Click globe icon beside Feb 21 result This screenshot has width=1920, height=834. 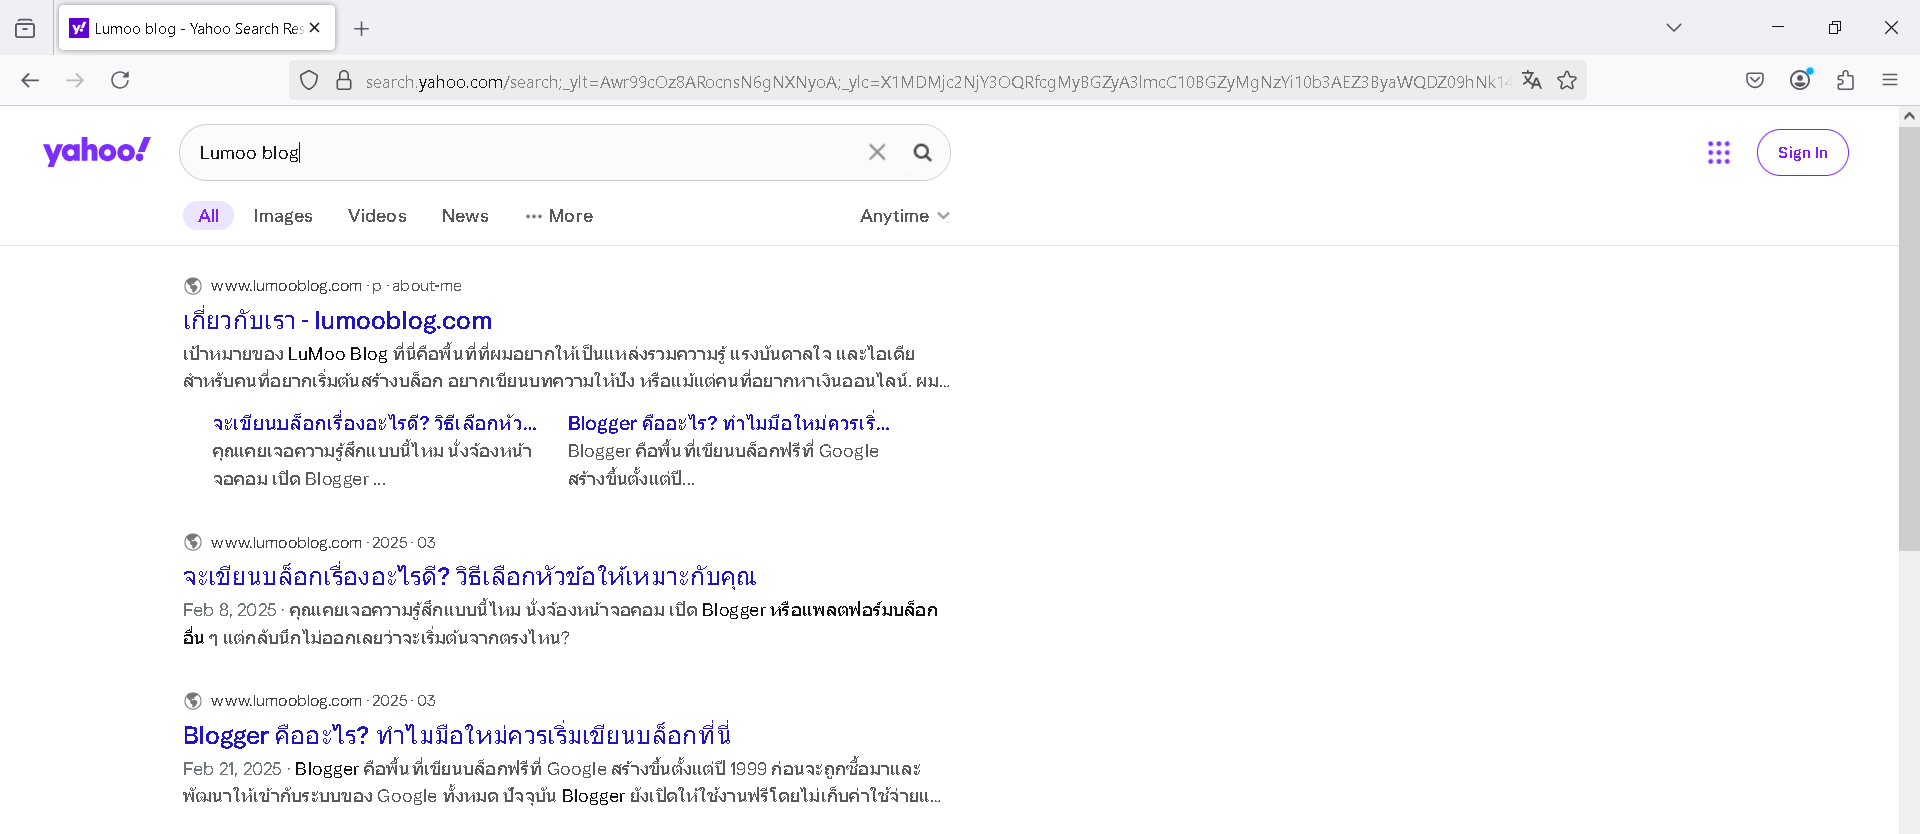[193, 701]
